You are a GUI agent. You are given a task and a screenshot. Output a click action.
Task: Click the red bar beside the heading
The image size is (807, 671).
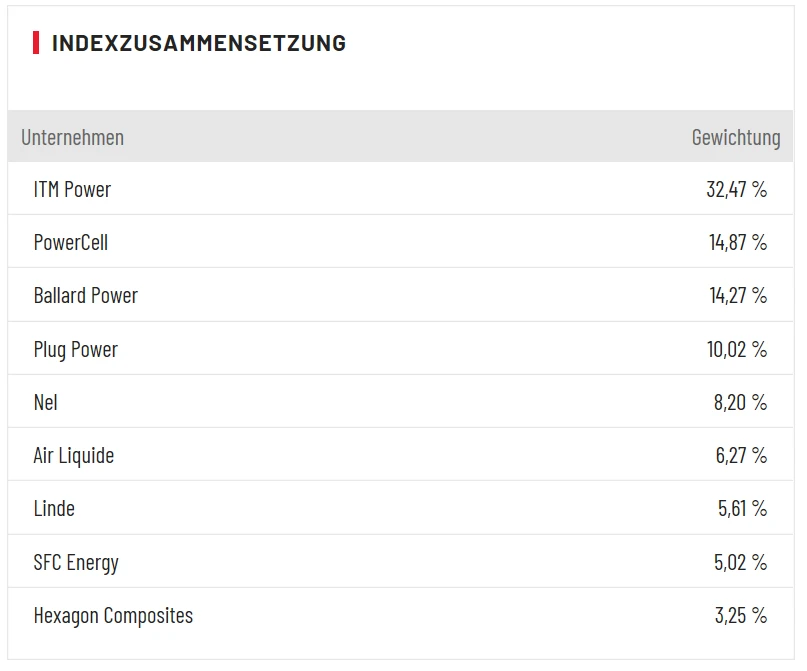click(36, 43)
